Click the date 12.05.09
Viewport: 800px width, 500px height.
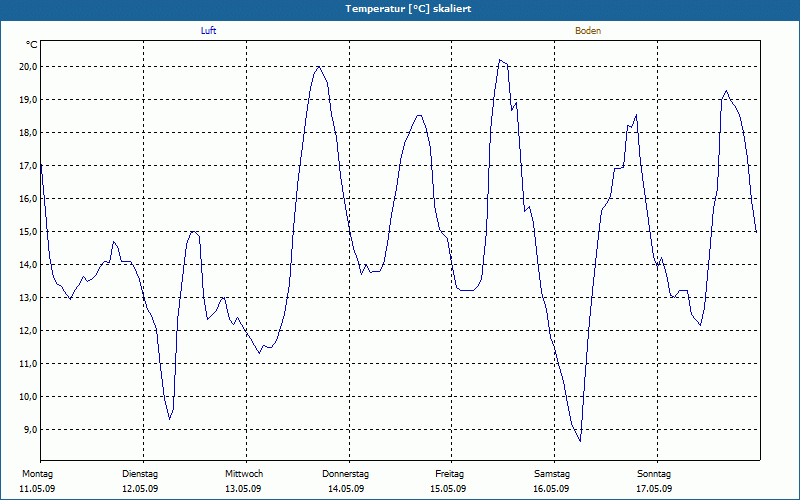140,489
